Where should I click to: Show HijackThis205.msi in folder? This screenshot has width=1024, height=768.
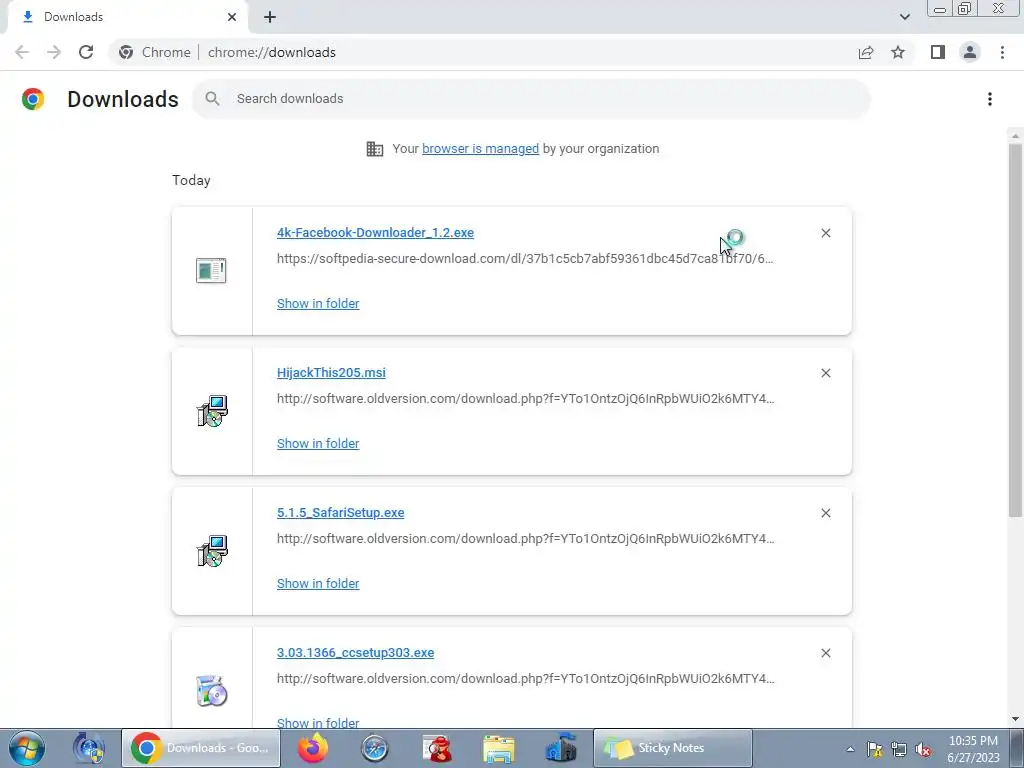tap(318, 443)
